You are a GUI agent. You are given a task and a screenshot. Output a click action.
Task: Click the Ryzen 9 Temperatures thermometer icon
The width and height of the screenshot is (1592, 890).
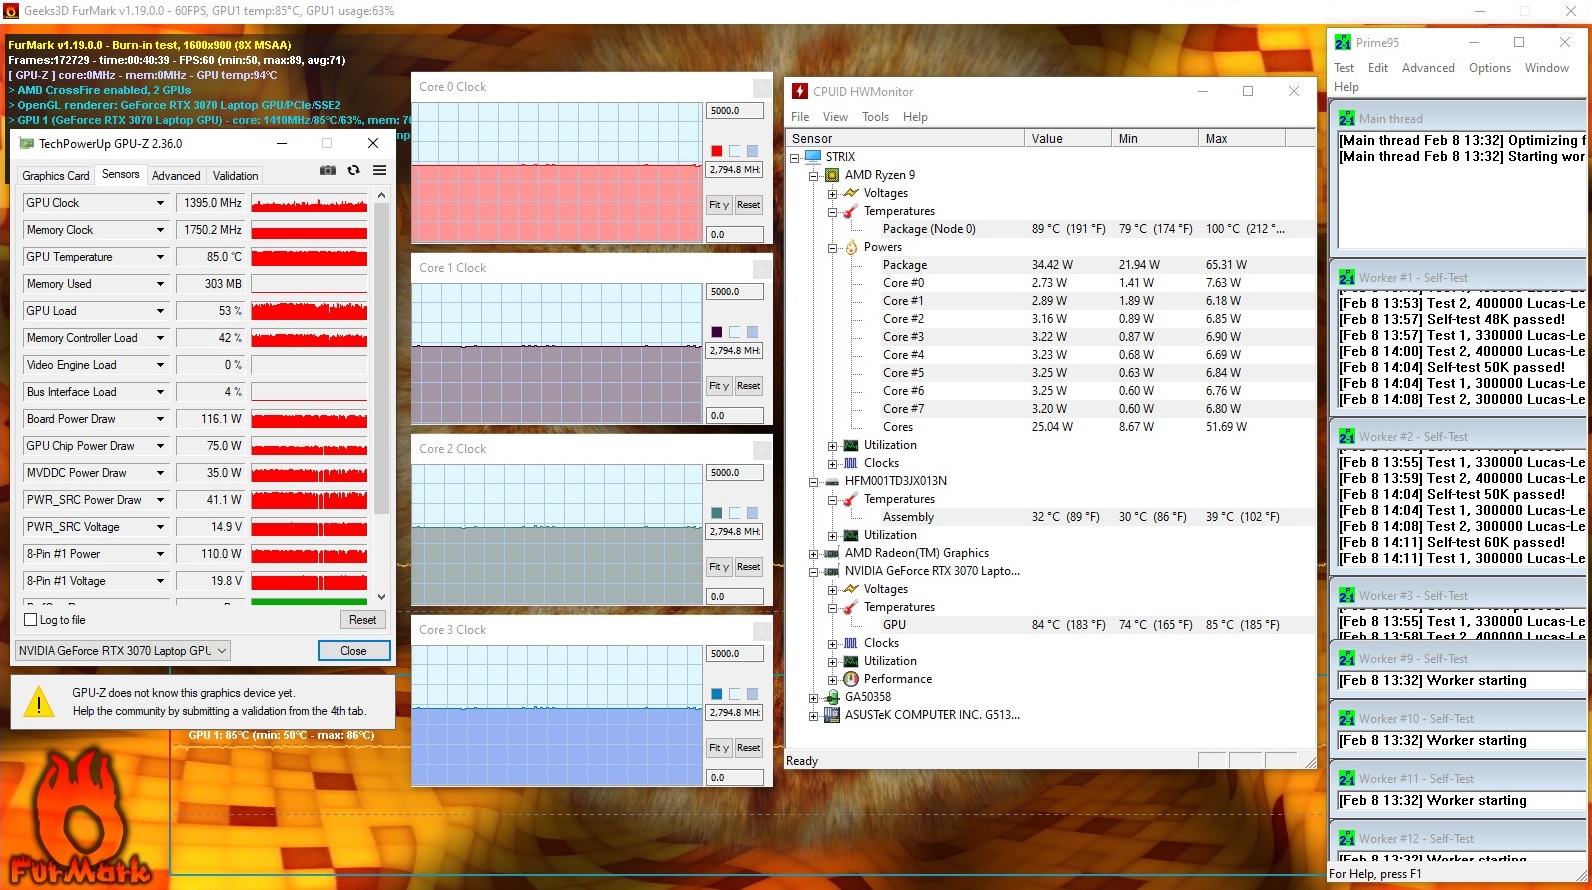coord(851,211)
